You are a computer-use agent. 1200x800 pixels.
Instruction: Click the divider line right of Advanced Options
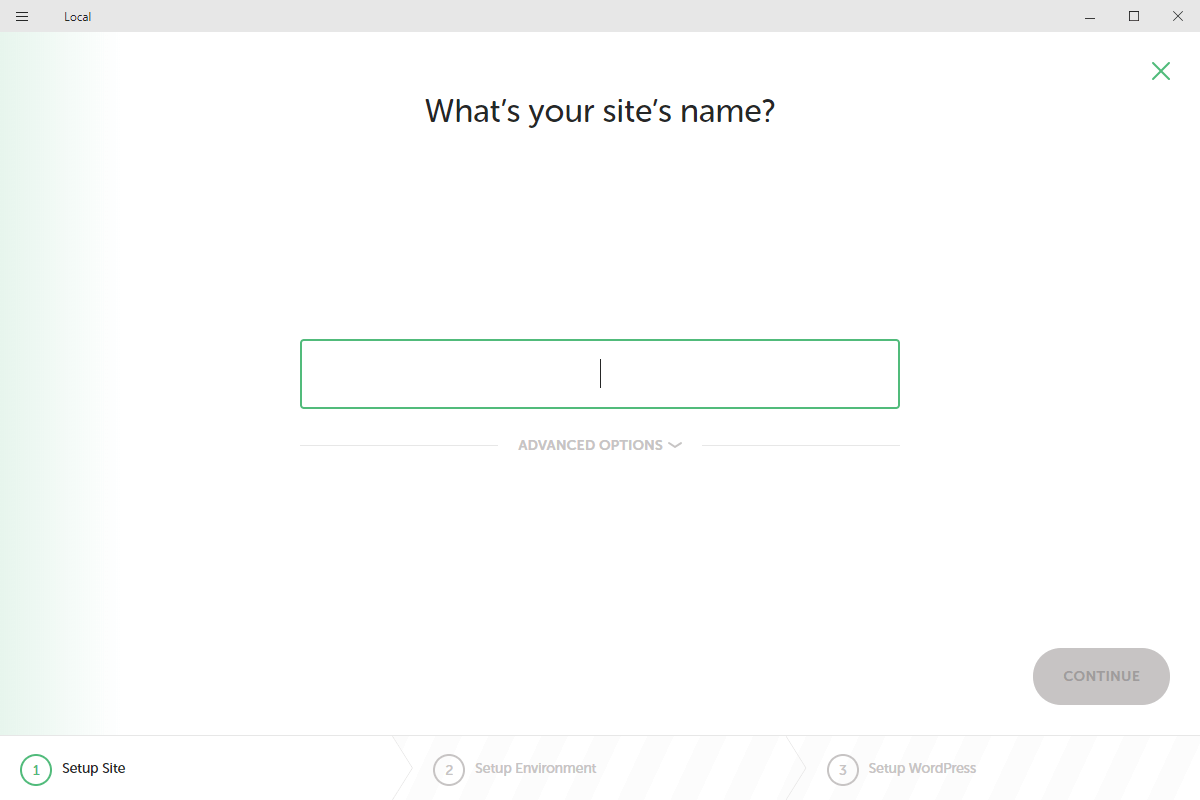(x=800, y=445)
